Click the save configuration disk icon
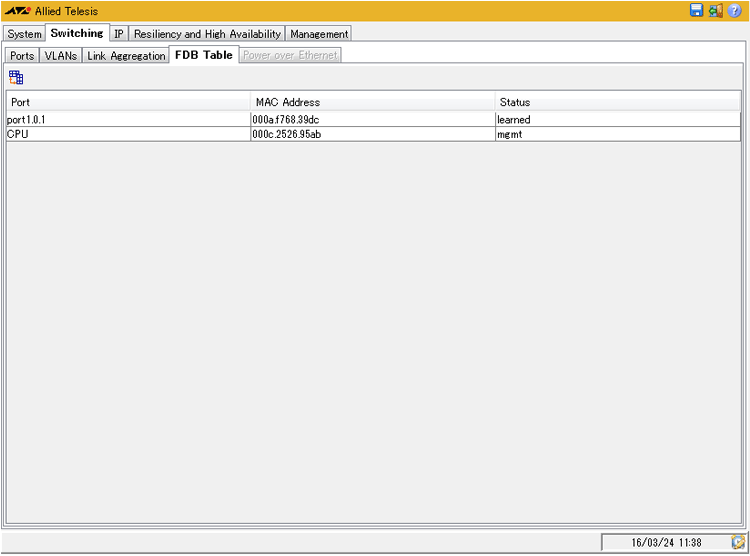750x556 pixels. 696,10
